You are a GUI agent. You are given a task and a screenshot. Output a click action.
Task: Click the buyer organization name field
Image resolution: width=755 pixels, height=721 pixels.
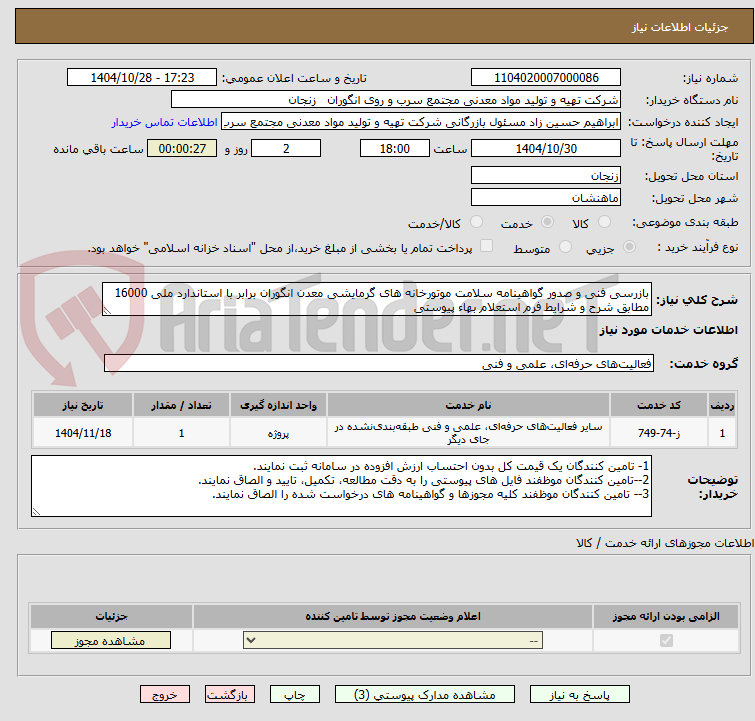coord(396,100)
